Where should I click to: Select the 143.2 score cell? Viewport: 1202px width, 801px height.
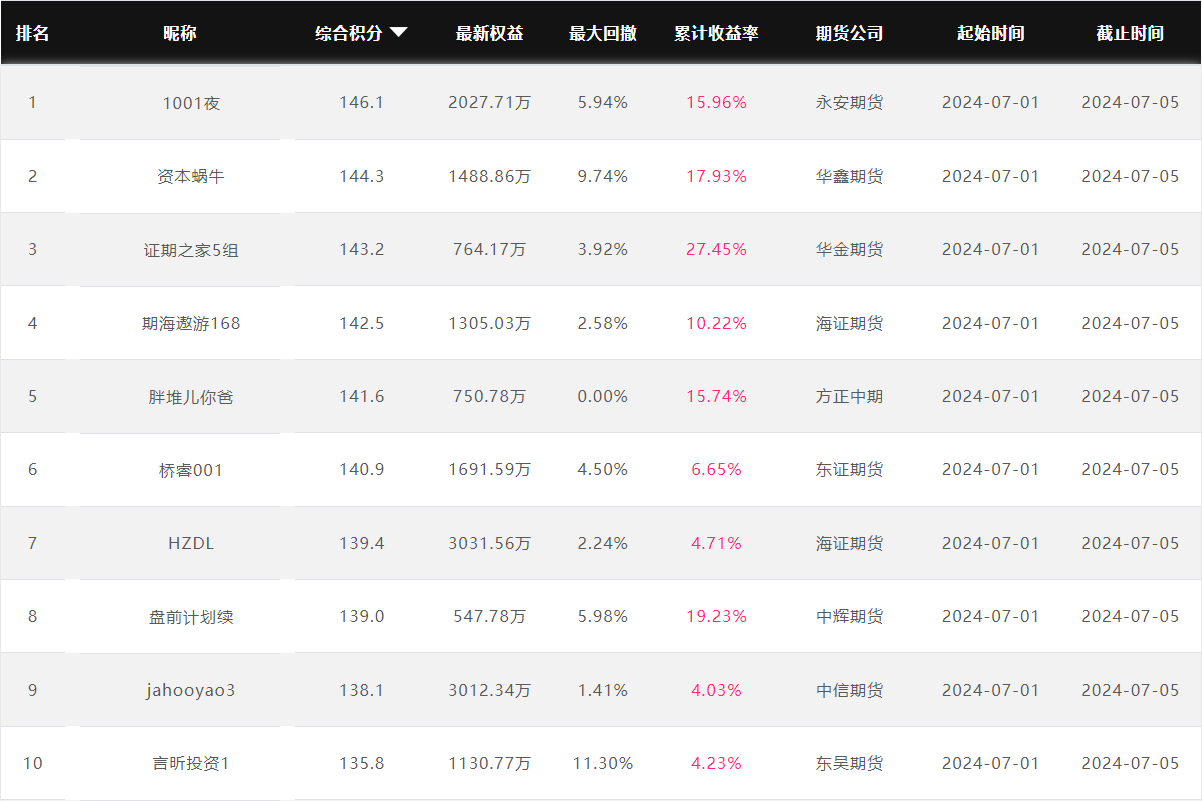click(361, 249)
